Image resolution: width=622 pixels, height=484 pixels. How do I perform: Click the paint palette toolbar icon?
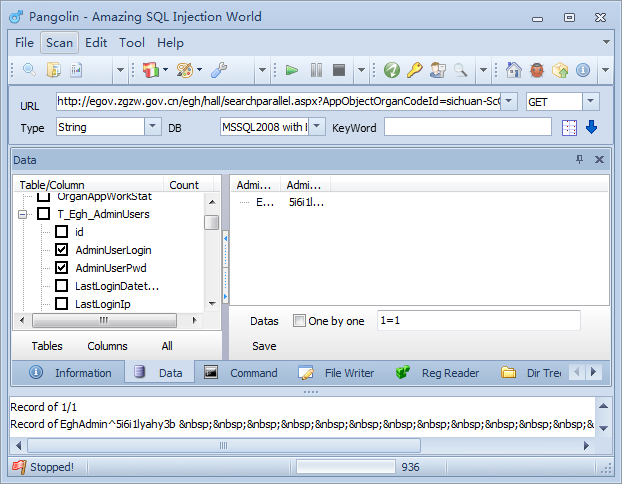point(185,70)
